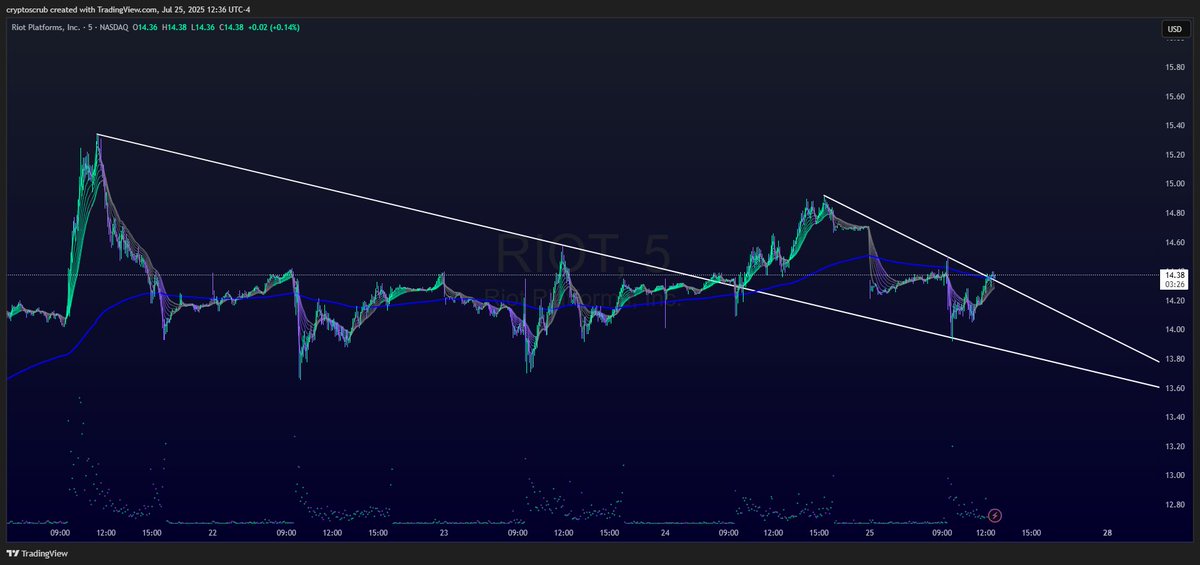Click the 24 date label on time axis
This screenshot has height=565, width=1200.
tap(665, 533)
